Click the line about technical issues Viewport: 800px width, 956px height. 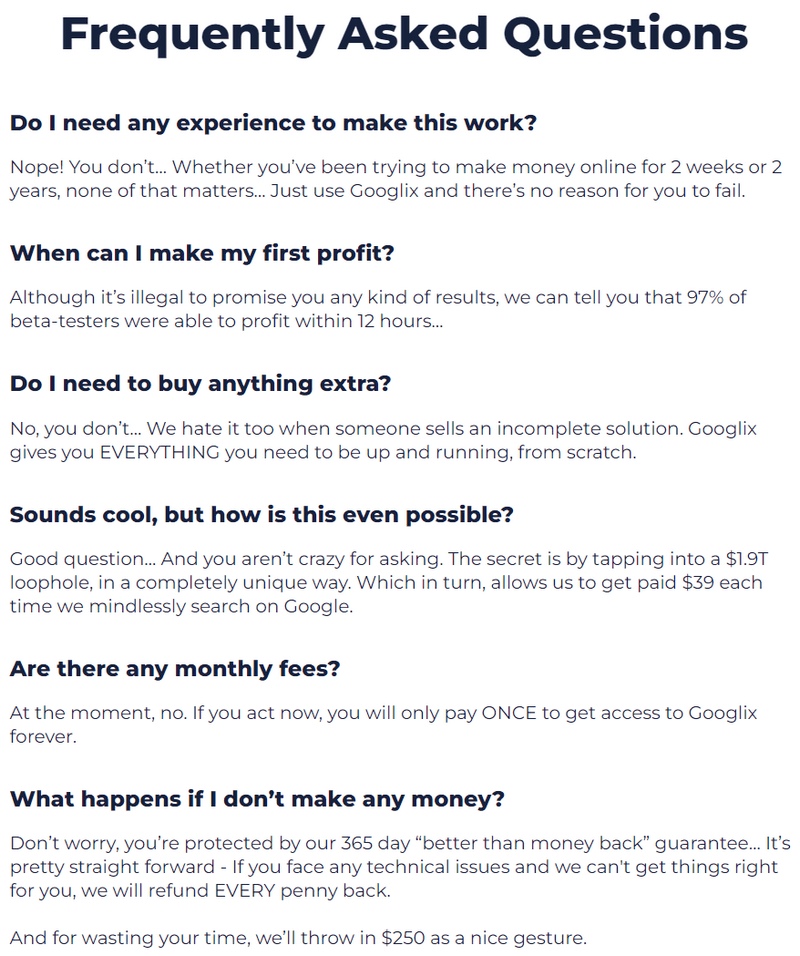pyautogui.click(x=394, y=867)
